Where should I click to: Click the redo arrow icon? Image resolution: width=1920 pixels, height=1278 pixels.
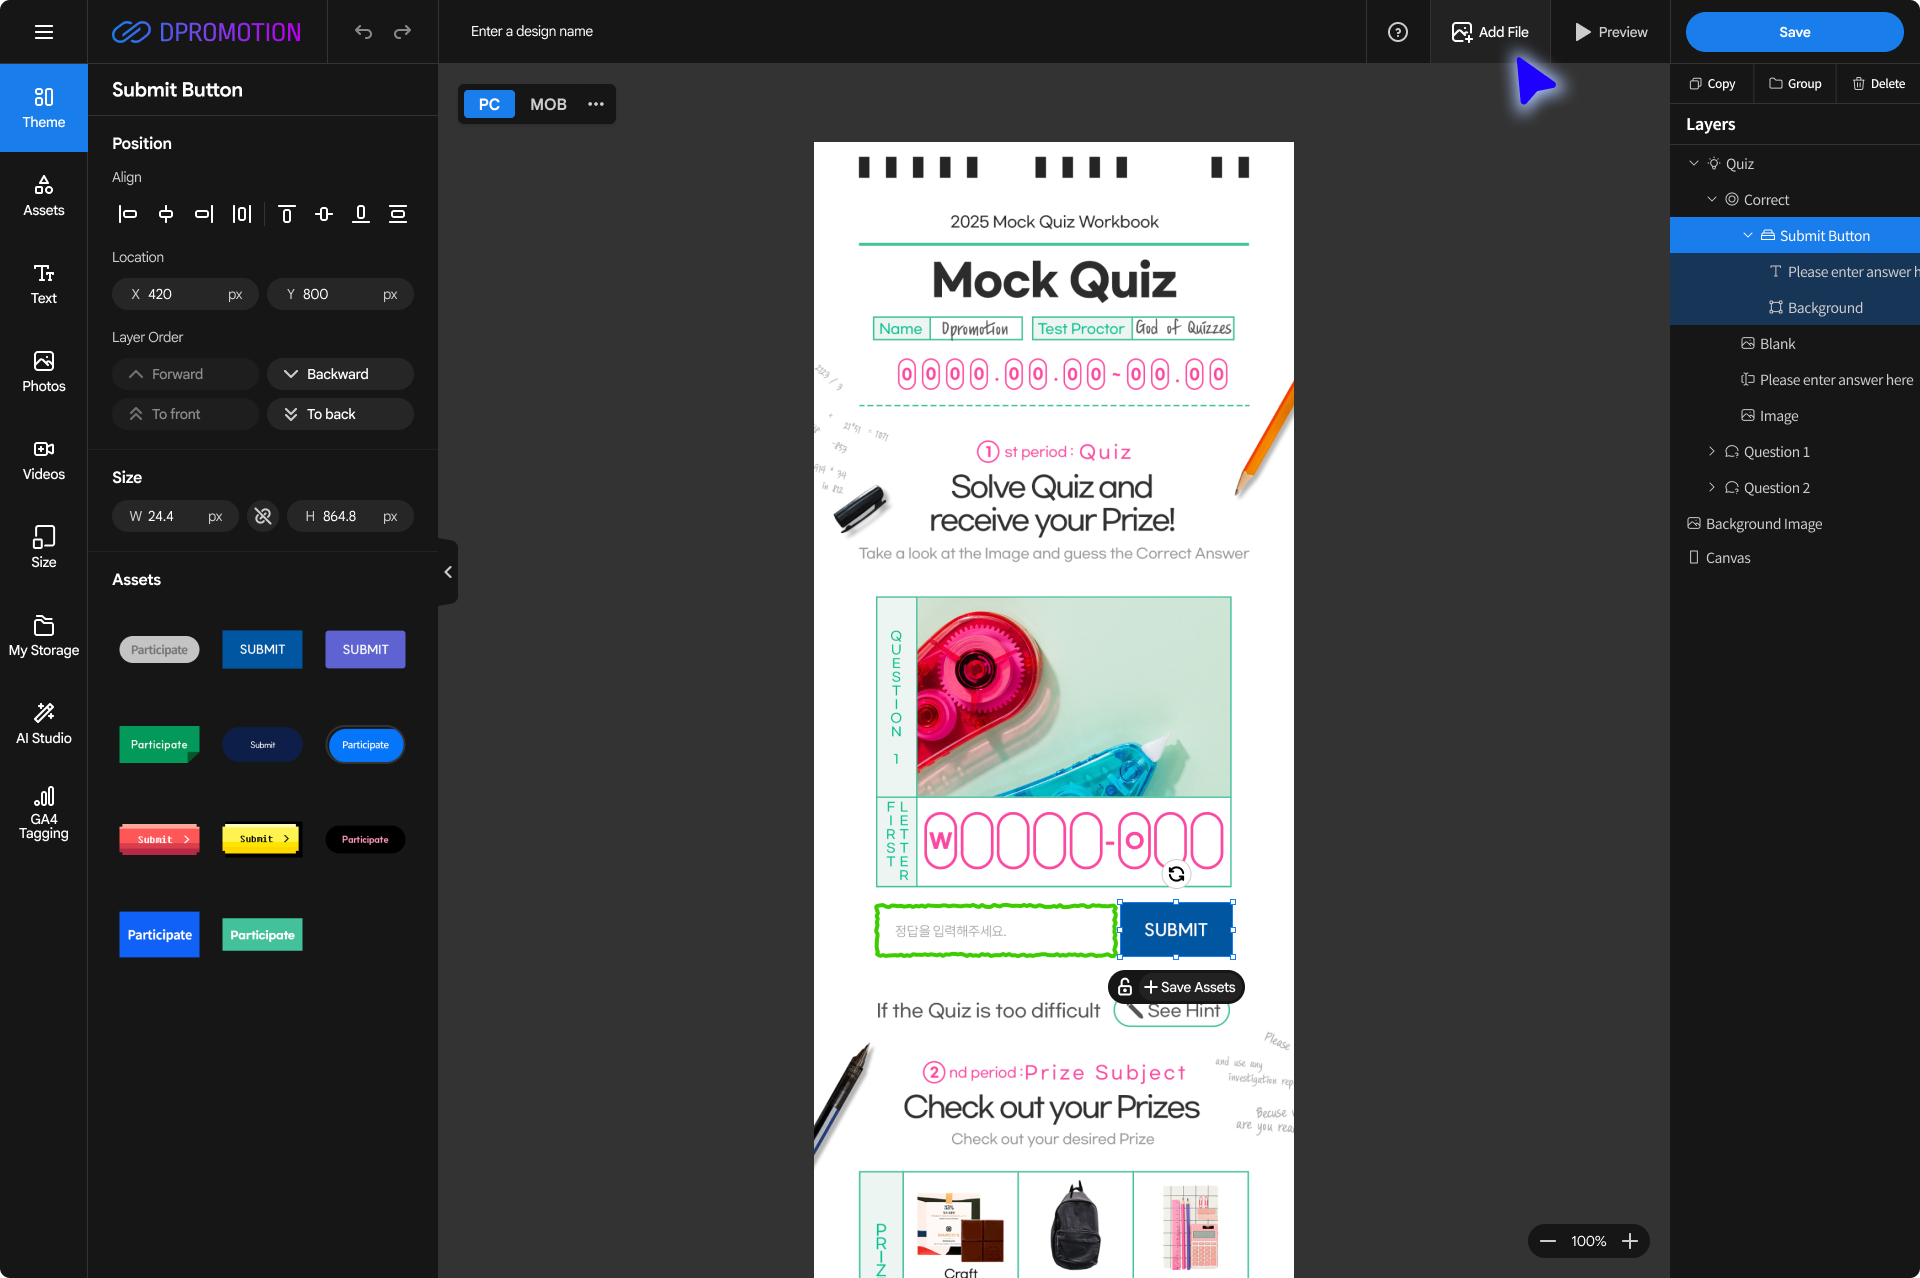(402, 32)
